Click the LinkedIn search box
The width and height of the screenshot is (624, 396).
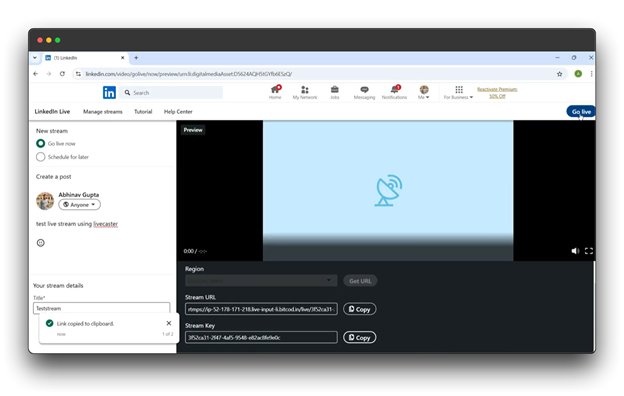pos(171,92)
